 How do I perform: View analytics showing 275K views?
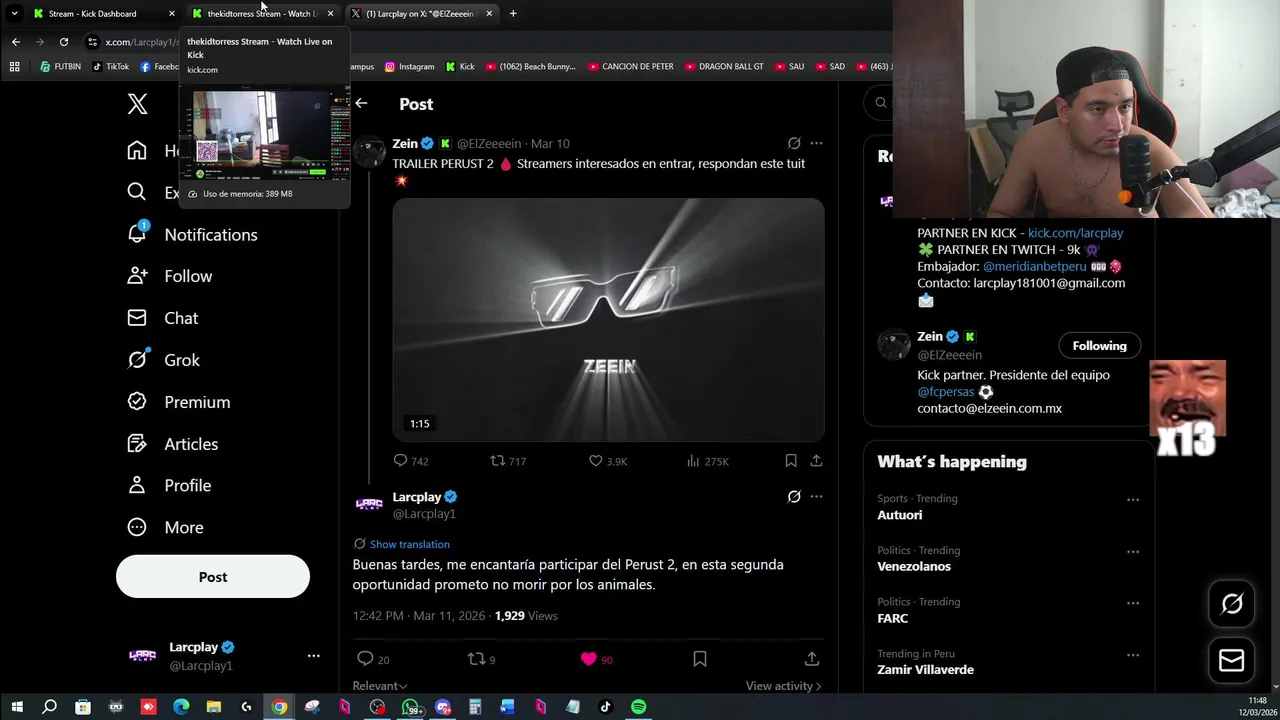tap(707, 461)
